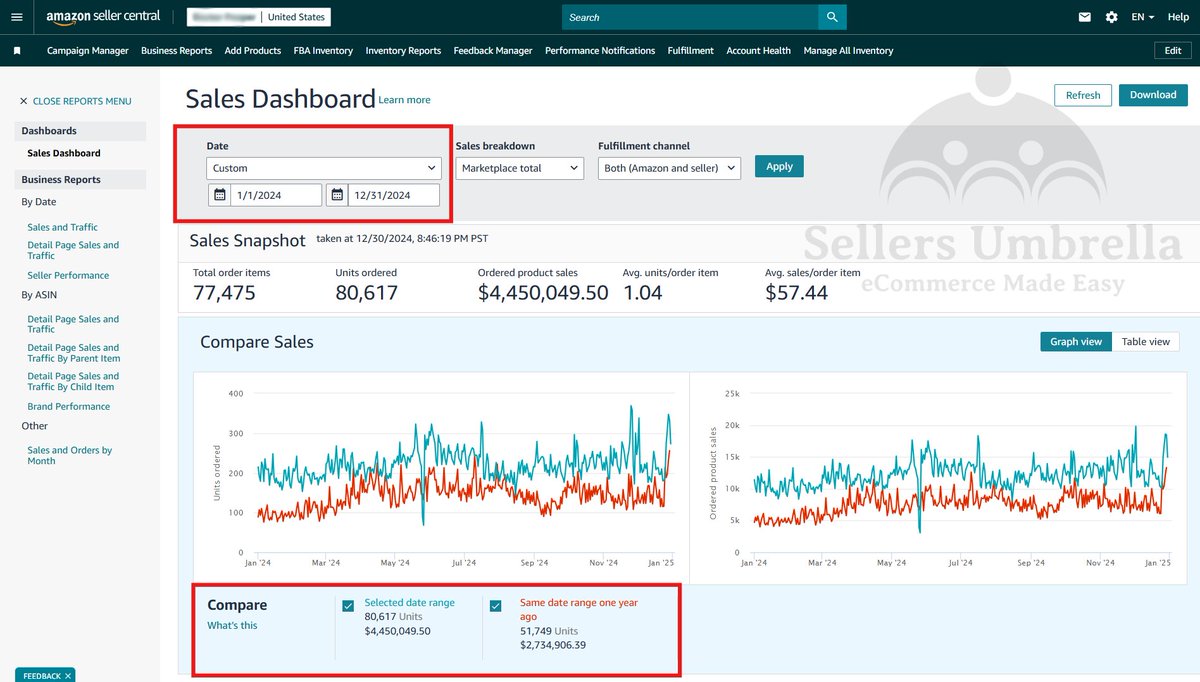Image resolution: width=1200 pixels, height=682 pixels.
Task: Open the Sales breakdown dropdown
Action: click(519, 168)
